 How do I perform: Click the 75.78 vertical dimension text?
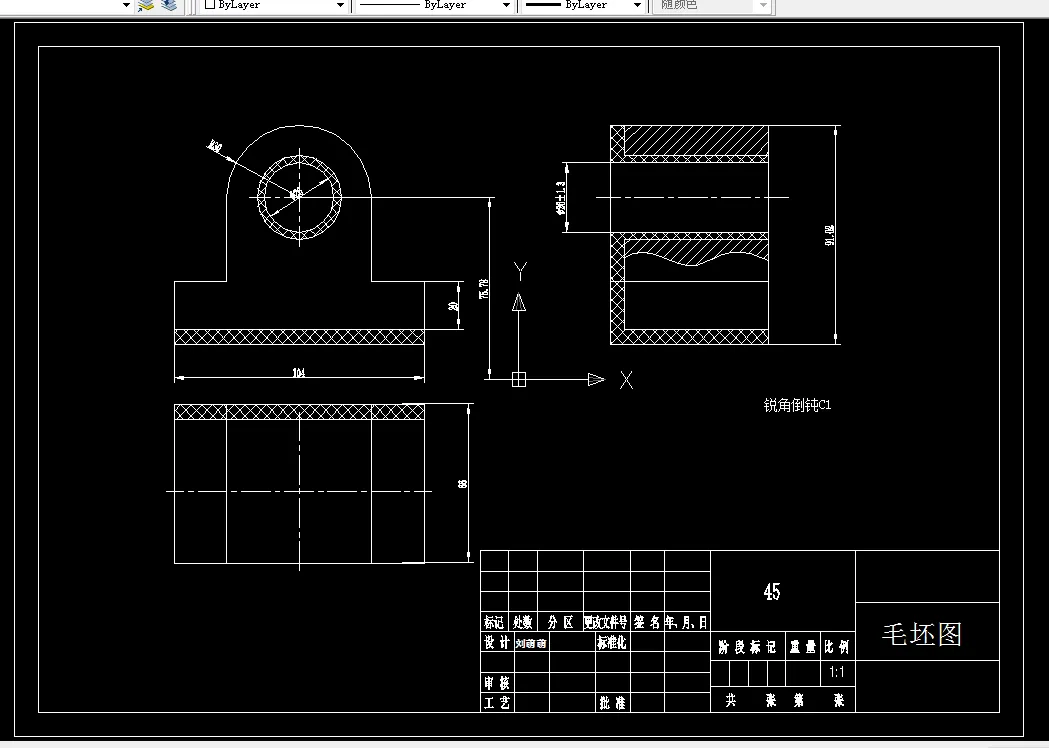coord(484,289)
